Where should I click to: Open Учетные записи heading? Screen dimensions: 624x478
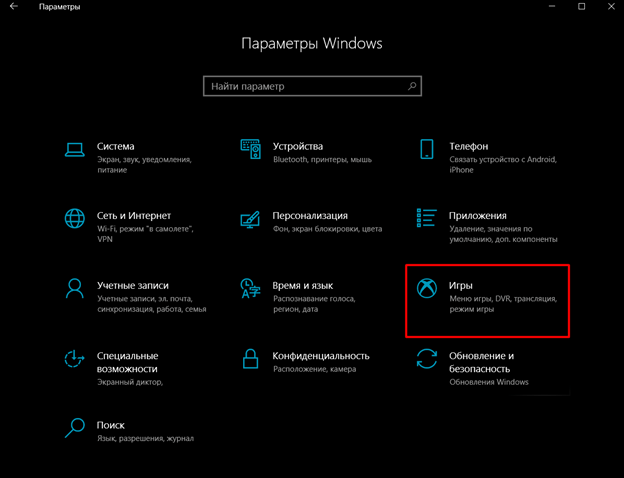click(x=133, y=285)
